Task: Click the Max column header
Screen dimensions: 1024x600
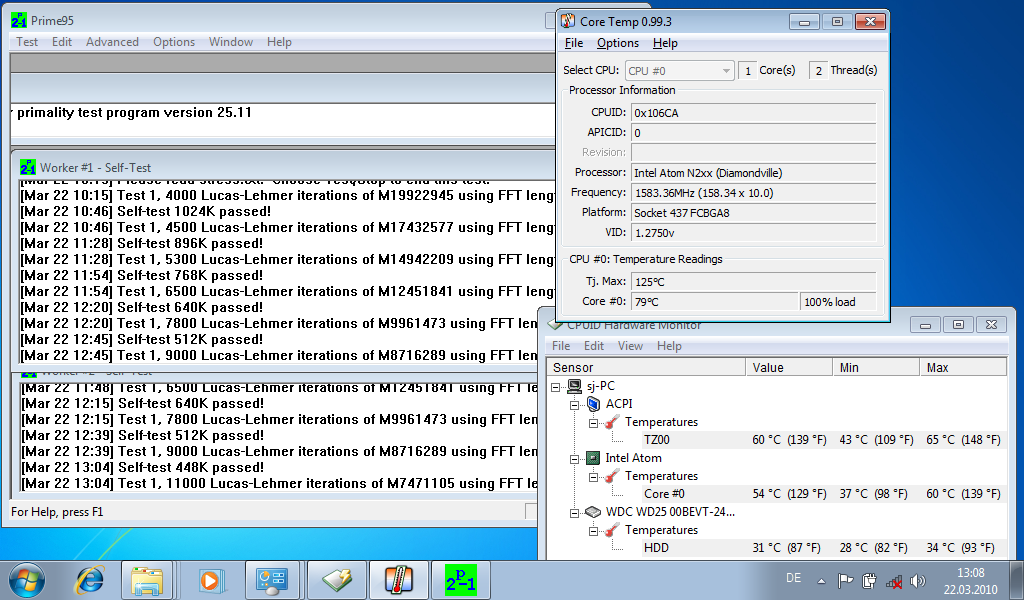Action: [x=963, y=368]
